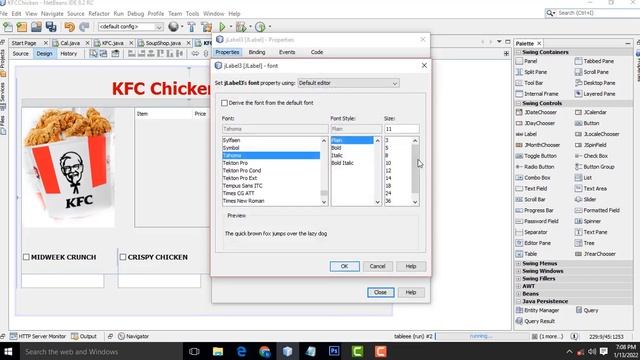Expand the Swing Fillers palette category
Screen dimensions: 640x360
pyautogui.click(x=518, y=279)
